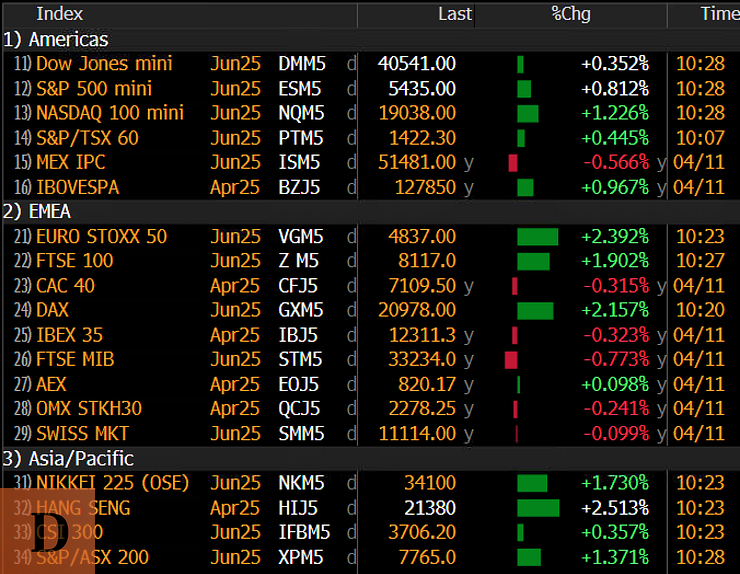Click last price 20978.00
The height and width of the screenshot is (574, 740).
coord(417,310)
